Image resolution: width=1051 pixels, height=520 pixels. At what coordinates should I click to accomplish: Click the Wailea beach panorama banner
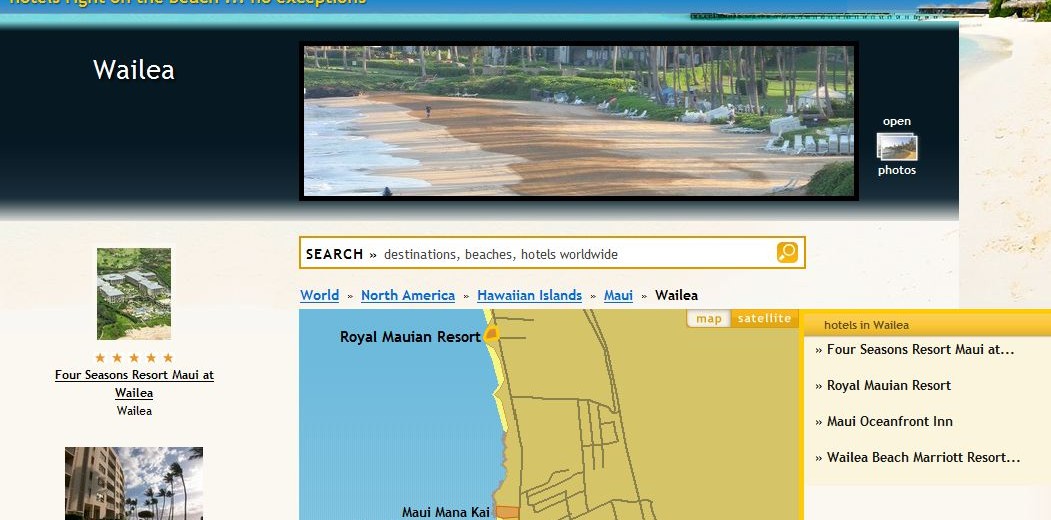point(579,121)
